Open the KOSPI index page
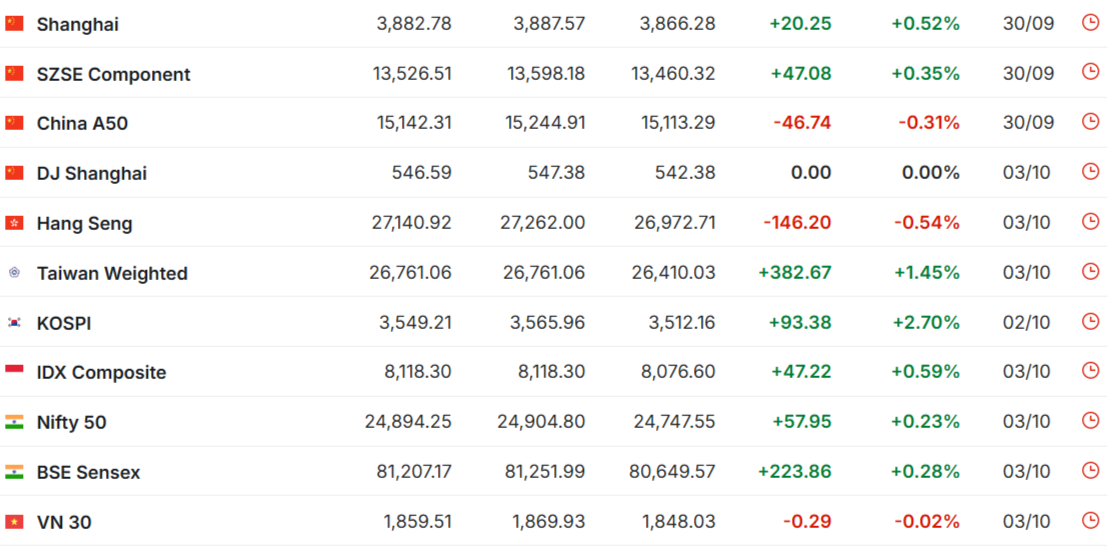1112x546 pixels. (x=64, y=323)
